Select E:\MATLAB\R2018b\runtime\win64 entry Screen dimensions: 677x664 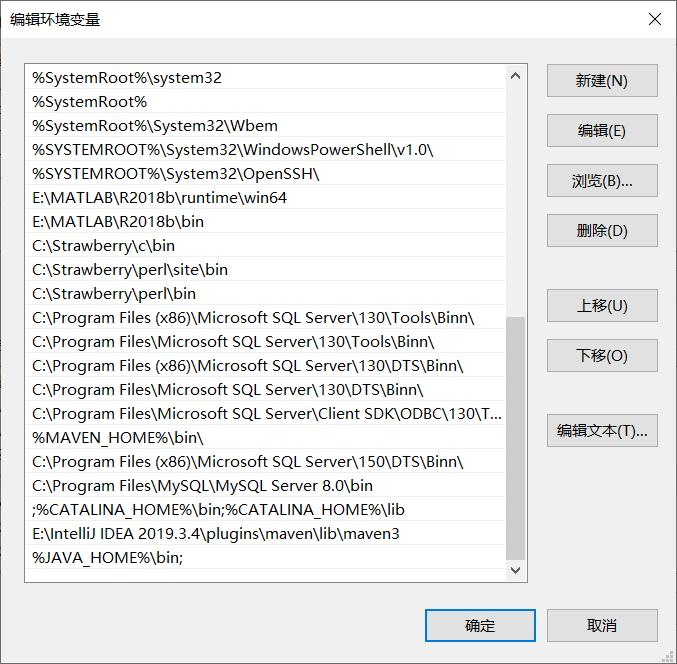[265, 198]
